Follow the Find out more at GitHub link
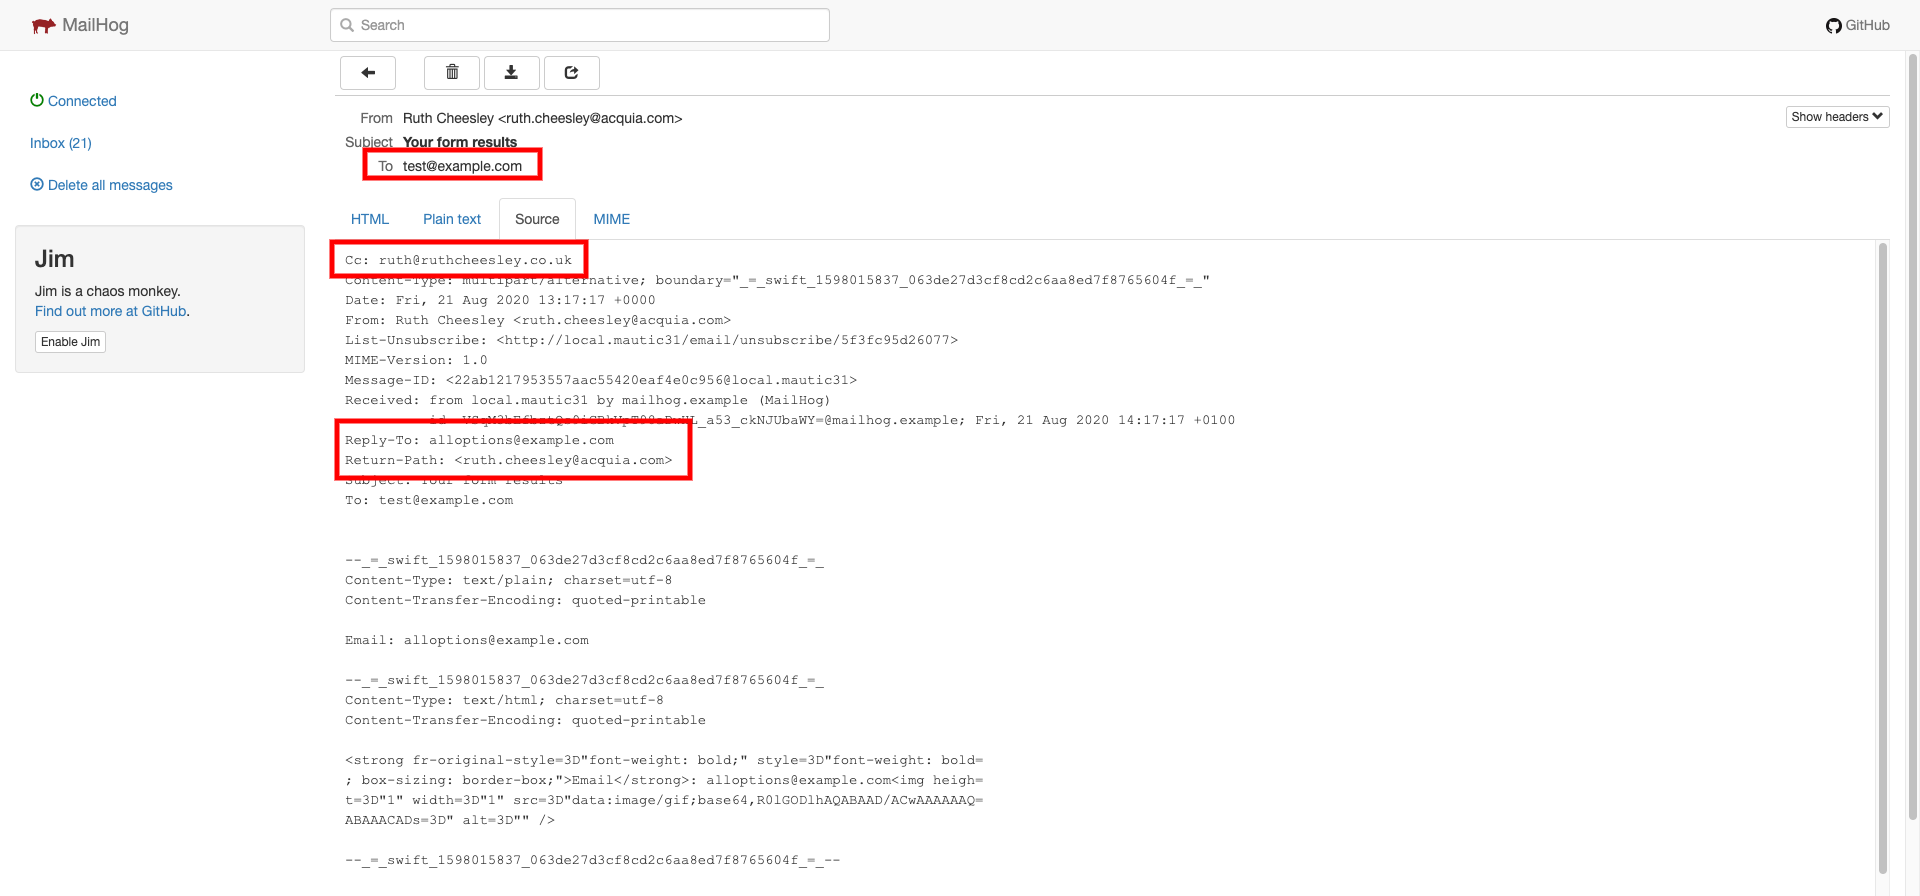Screen dimensions: 1920x896 pyautogui.click(x=111, y=311)
